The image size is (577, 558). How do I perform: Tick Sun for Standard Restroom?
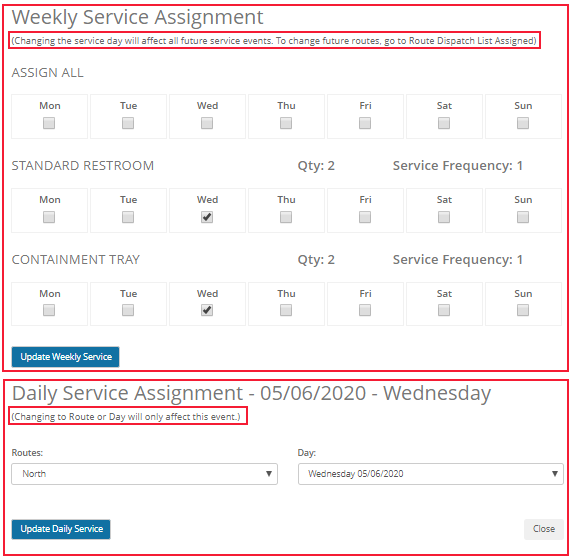point(523,217)
